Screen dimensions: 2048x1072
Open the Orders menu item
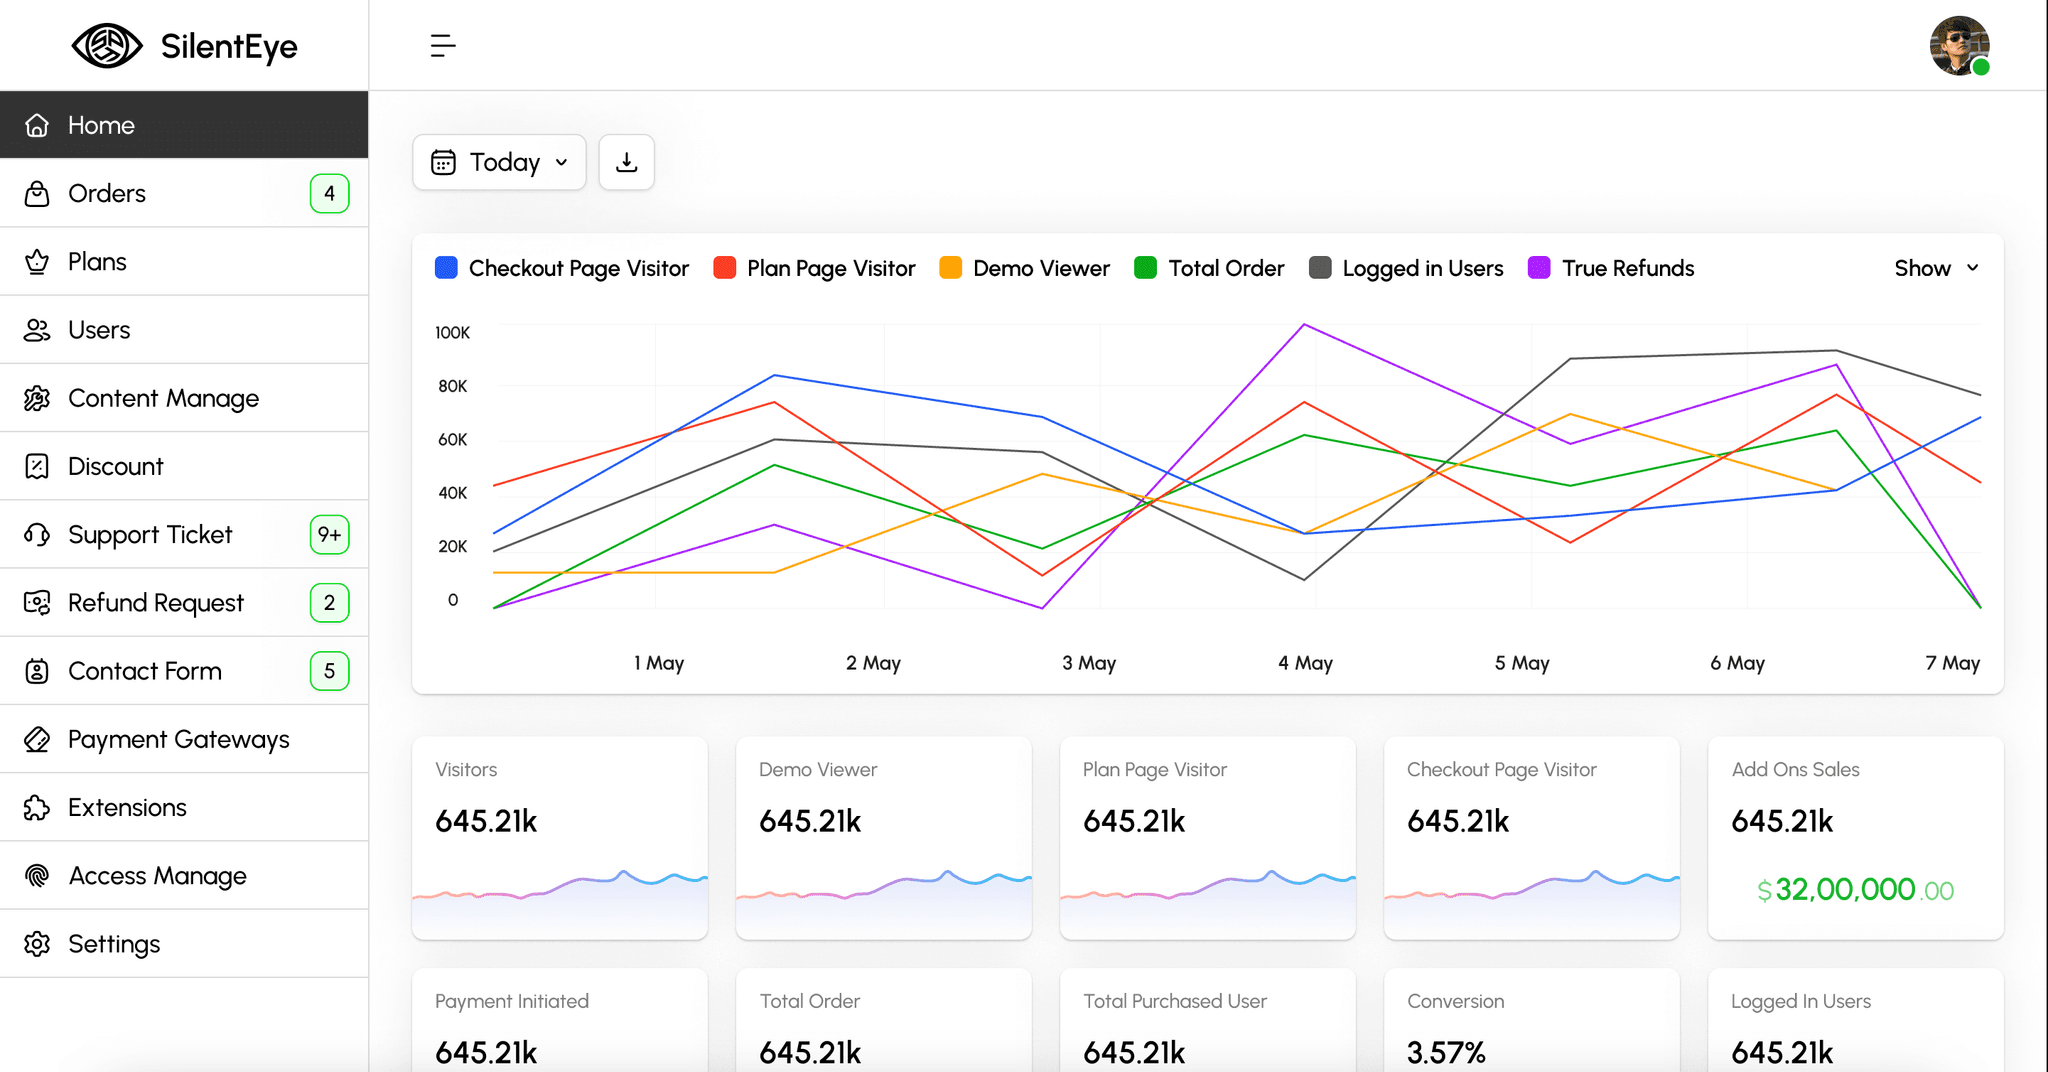[184, 193]
